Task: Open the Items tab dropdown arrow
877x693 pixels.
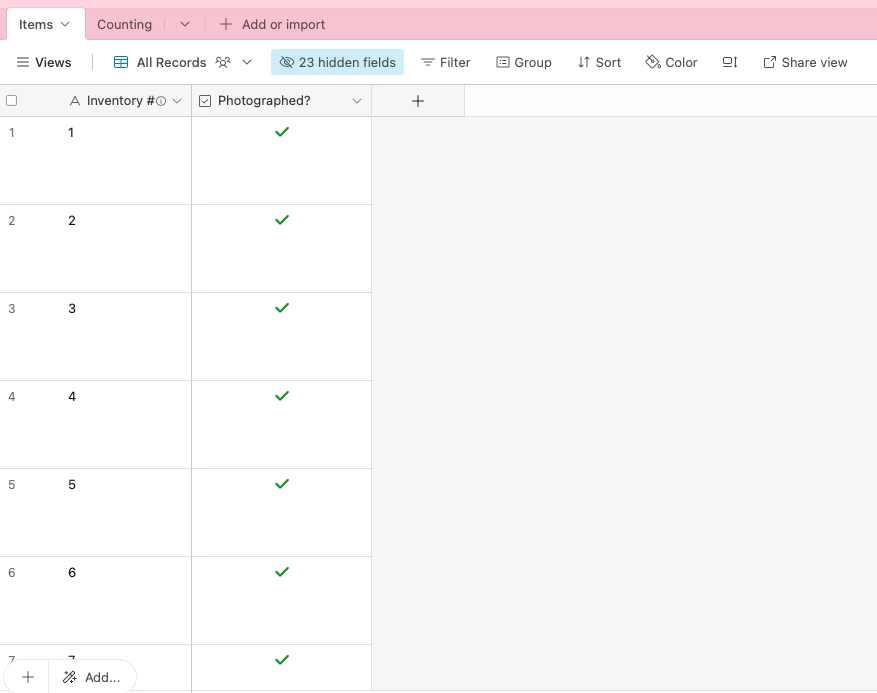Action: point(65,24)
